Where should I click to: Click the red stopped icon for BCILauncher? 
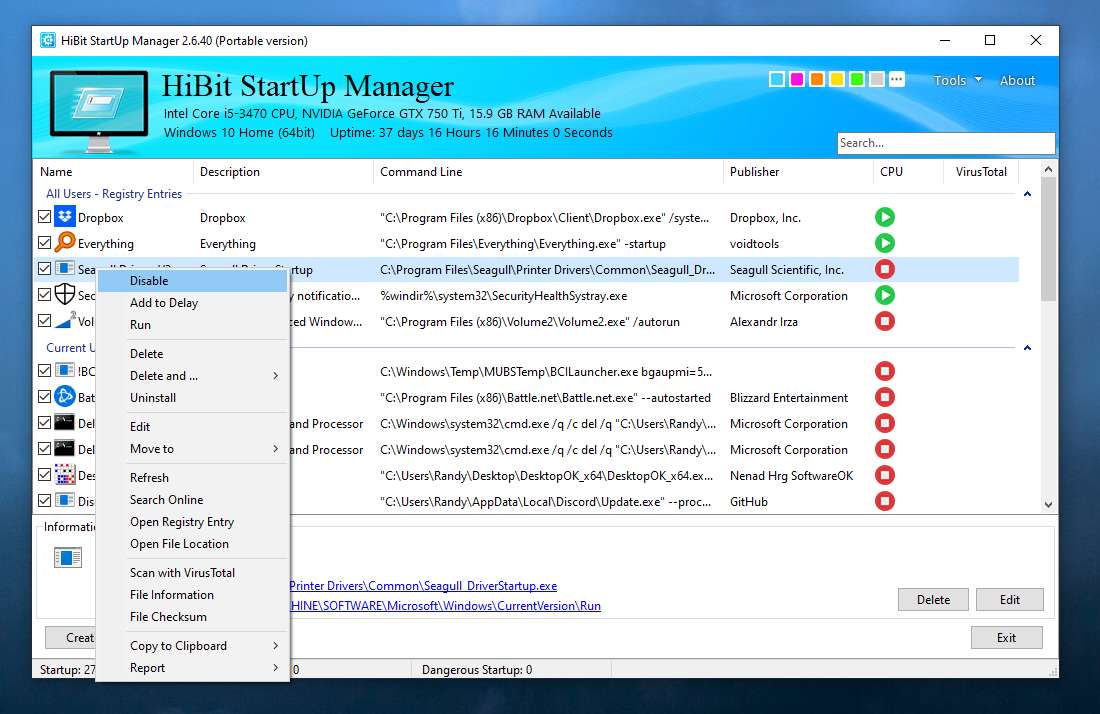(x=885, y=371)
